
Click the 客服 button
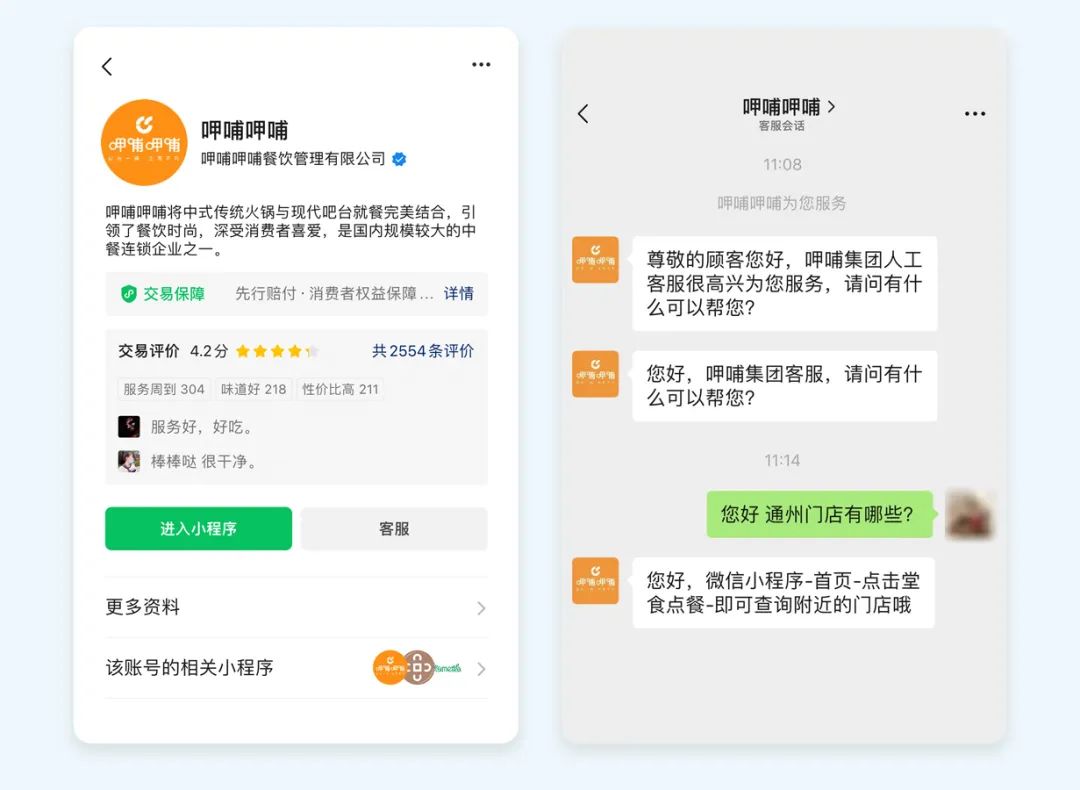(394, 528)
